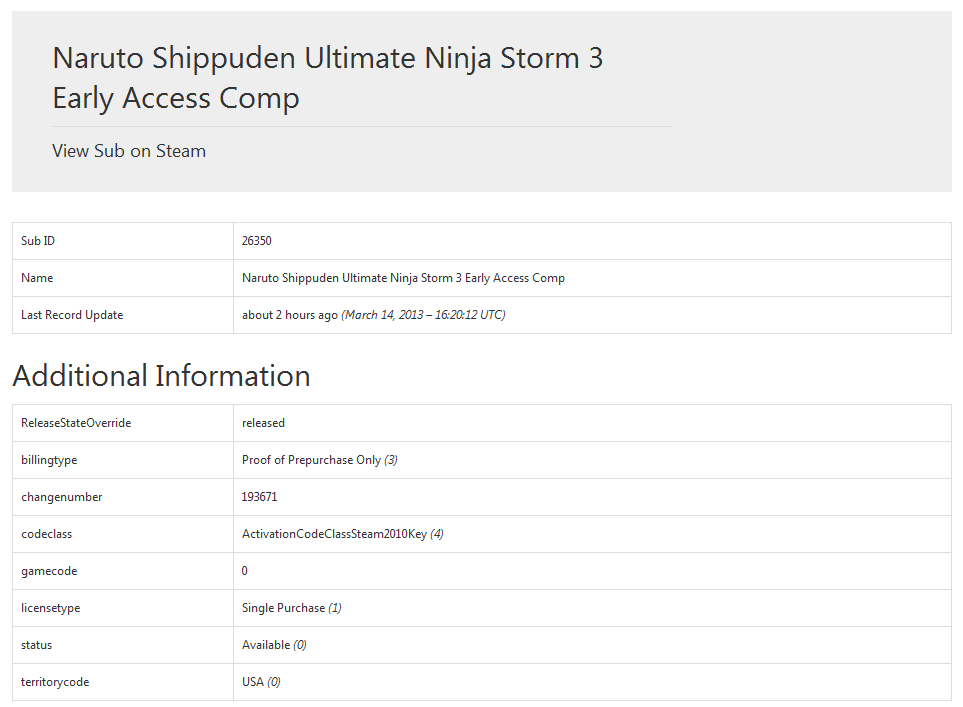Click the Last Record Update label
Screen dimensions: 963x707
click(72, 315)
